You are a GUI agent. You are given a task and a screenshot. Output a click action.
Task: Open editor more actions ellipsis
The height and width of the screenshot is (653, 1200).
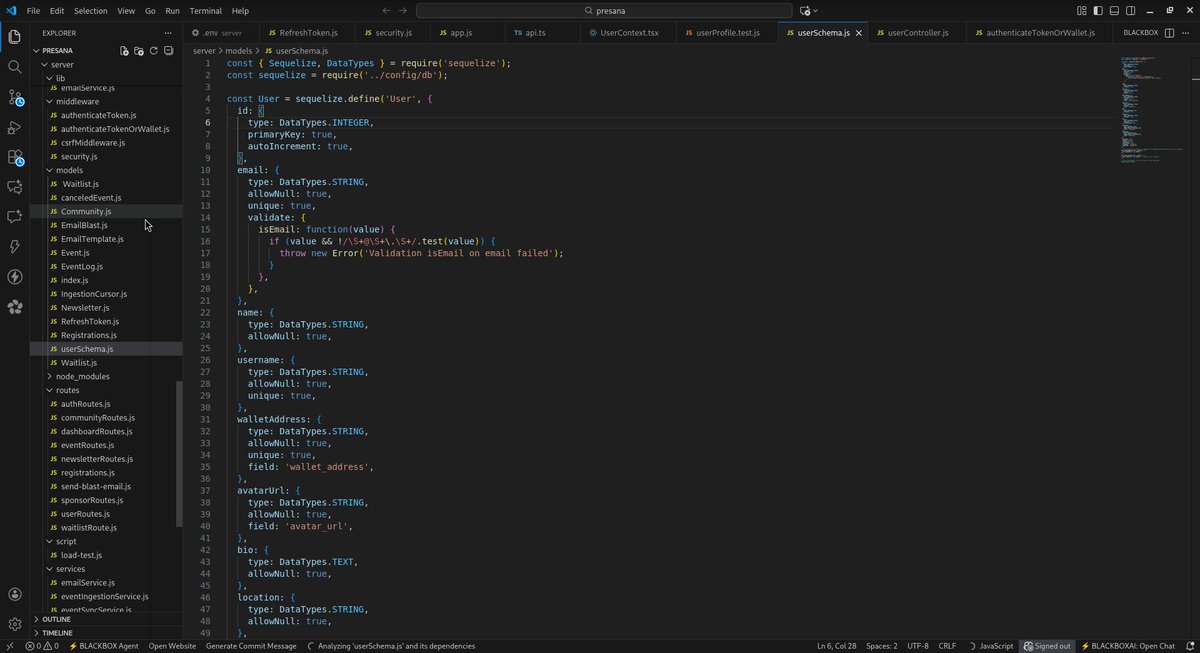coord(1187,32)
